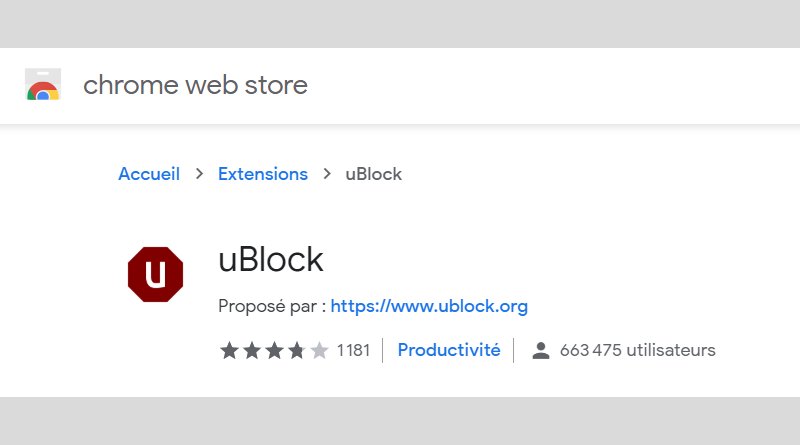Click the users person icon
The height and width of the screenshot is (445, 800).
(x=541, y=351)
